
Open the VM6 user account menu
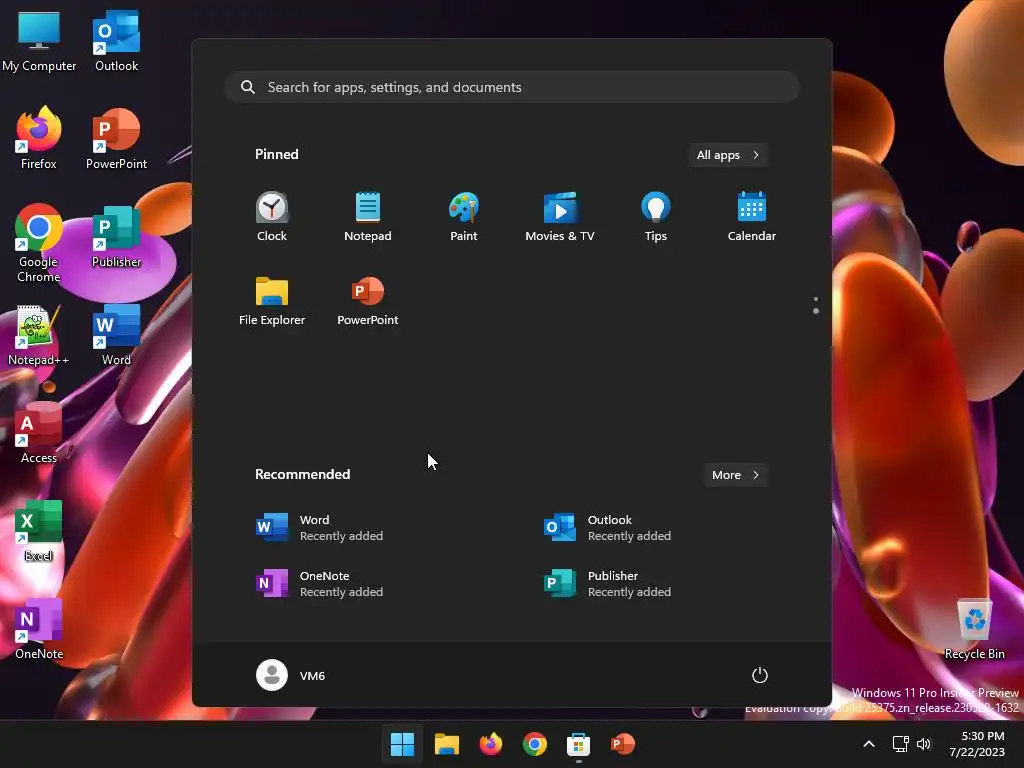tap(291, 675)
